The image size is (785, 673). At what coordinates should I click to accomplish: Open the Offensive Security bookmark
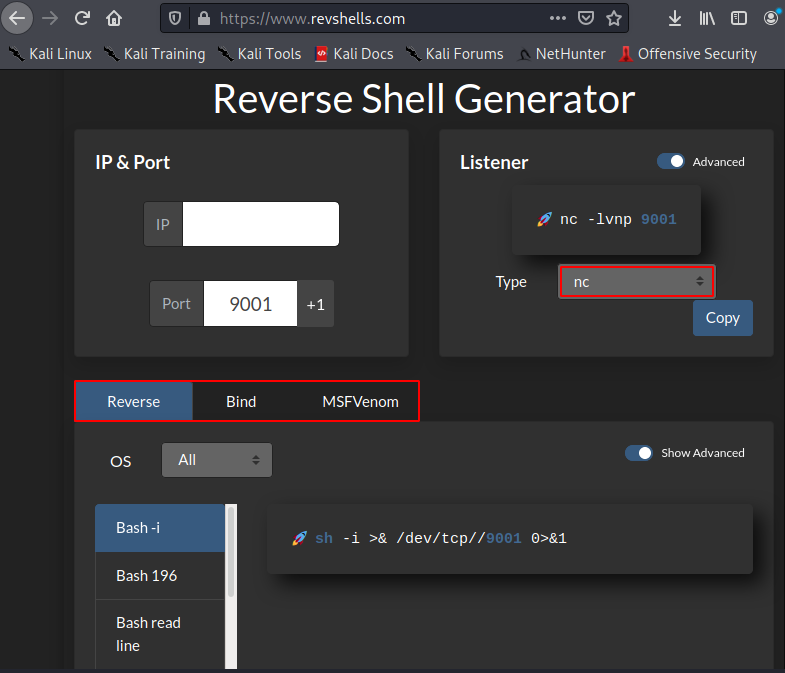(x=688, y=54)
